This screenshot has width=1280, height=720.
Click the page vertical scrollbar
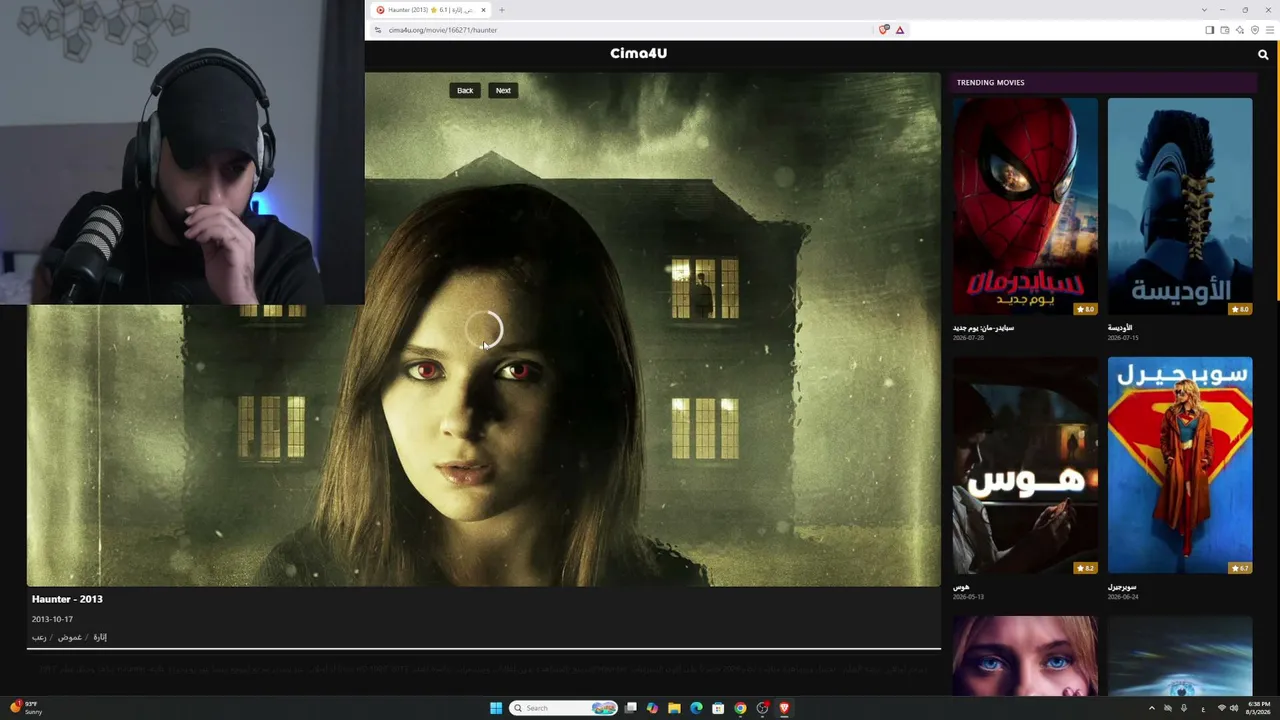coord(1277,170)
